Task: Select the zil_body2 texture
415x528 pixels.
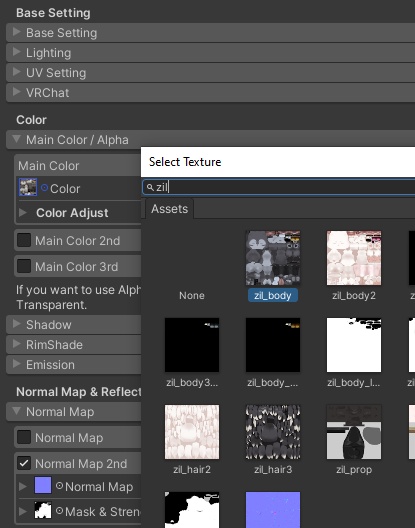Action: [354, 258]
